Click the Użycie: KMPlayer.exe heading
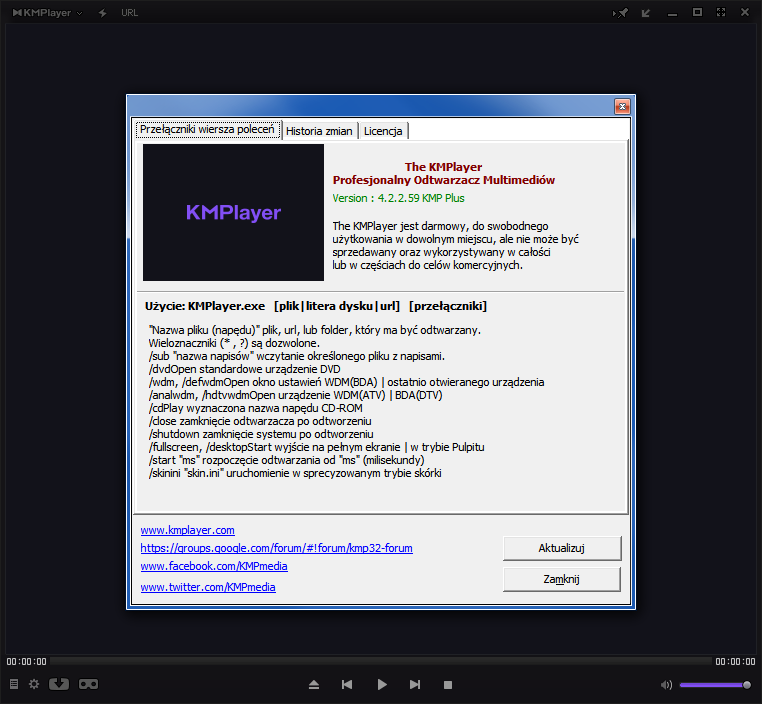The height and width of the screenshot is (704, 762). coord(316,306)
